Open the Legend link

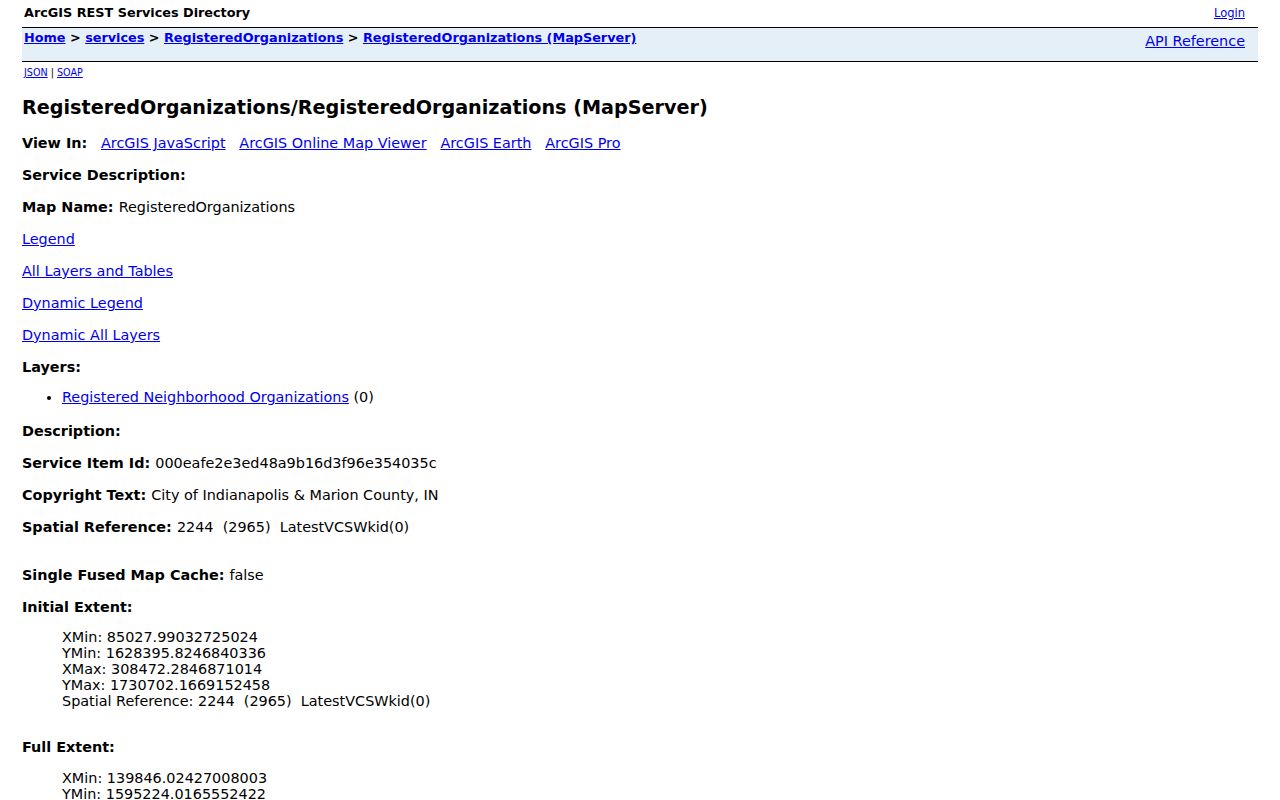(x=48, y=239)
